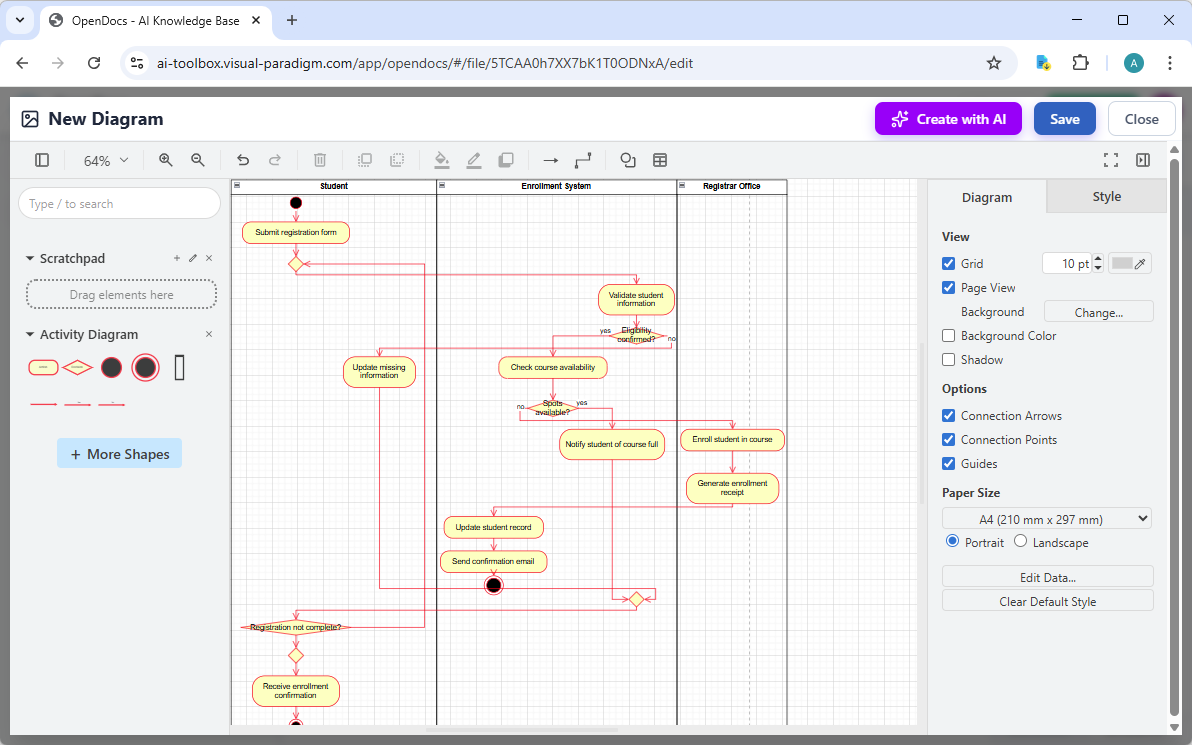
Task: Disable the Guides checkbox
Action: click(948, 463)
